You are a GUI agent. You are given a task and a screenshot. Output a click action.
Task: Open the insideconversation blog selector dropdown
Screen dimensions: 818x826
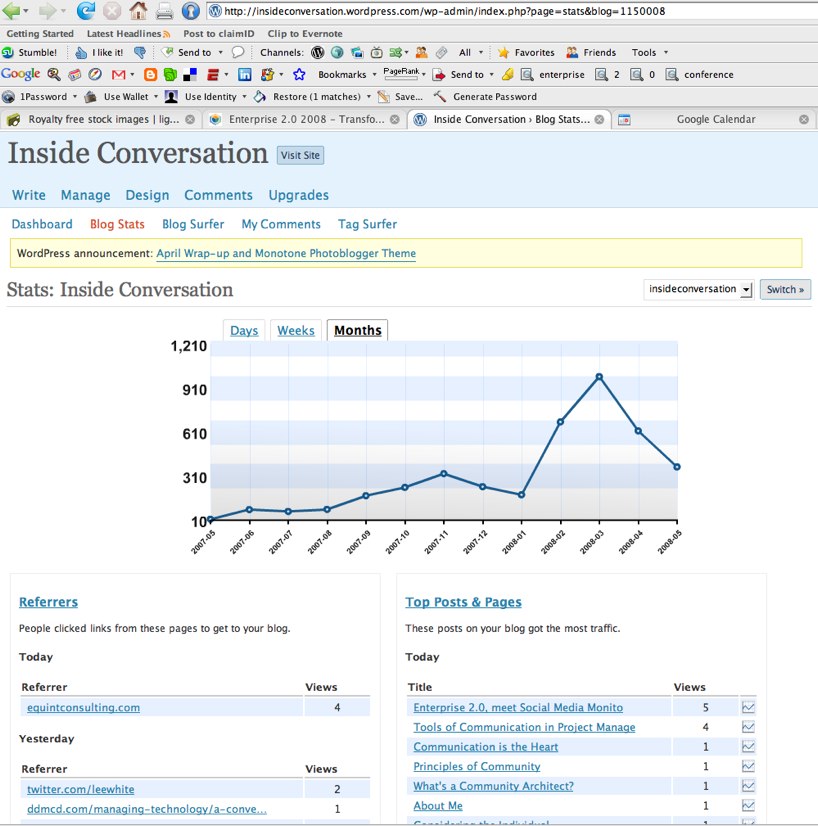pyautogui.click(x=699, y=290)
